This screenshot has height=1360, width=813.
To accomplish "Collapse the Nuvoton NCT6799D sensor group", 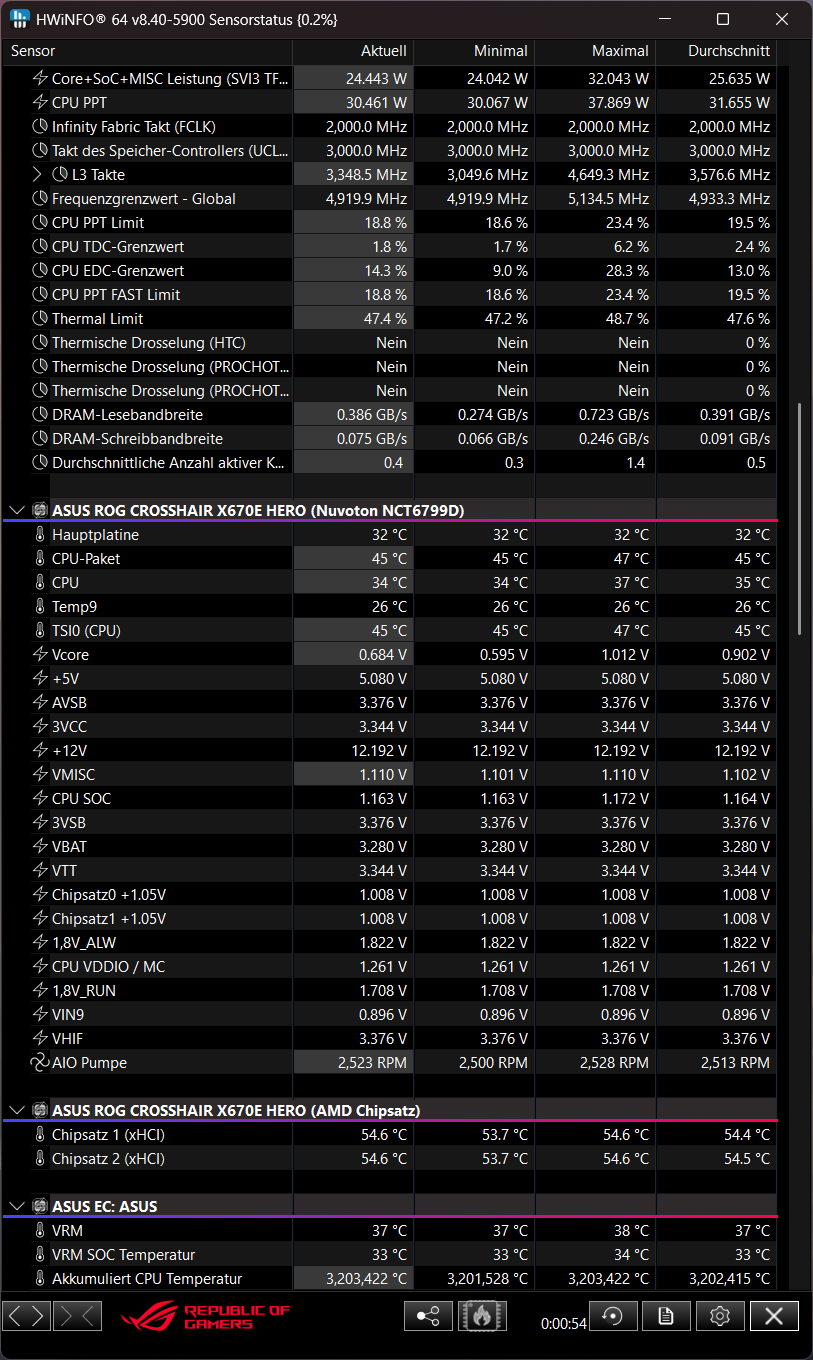I will [x=16, y=510].
